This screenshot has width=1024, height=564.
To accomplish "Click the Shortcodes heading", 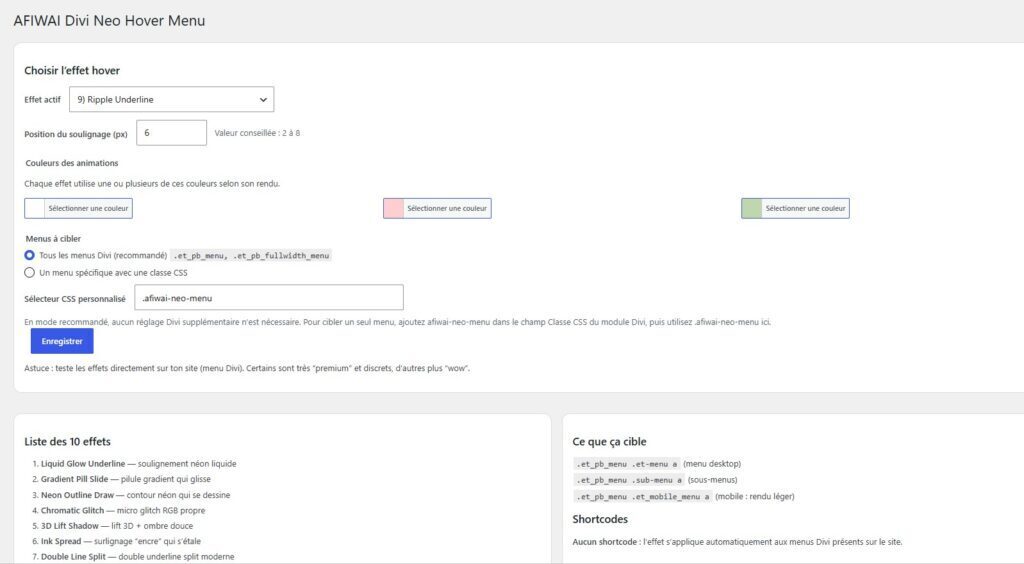I will [x=600, y=519].
